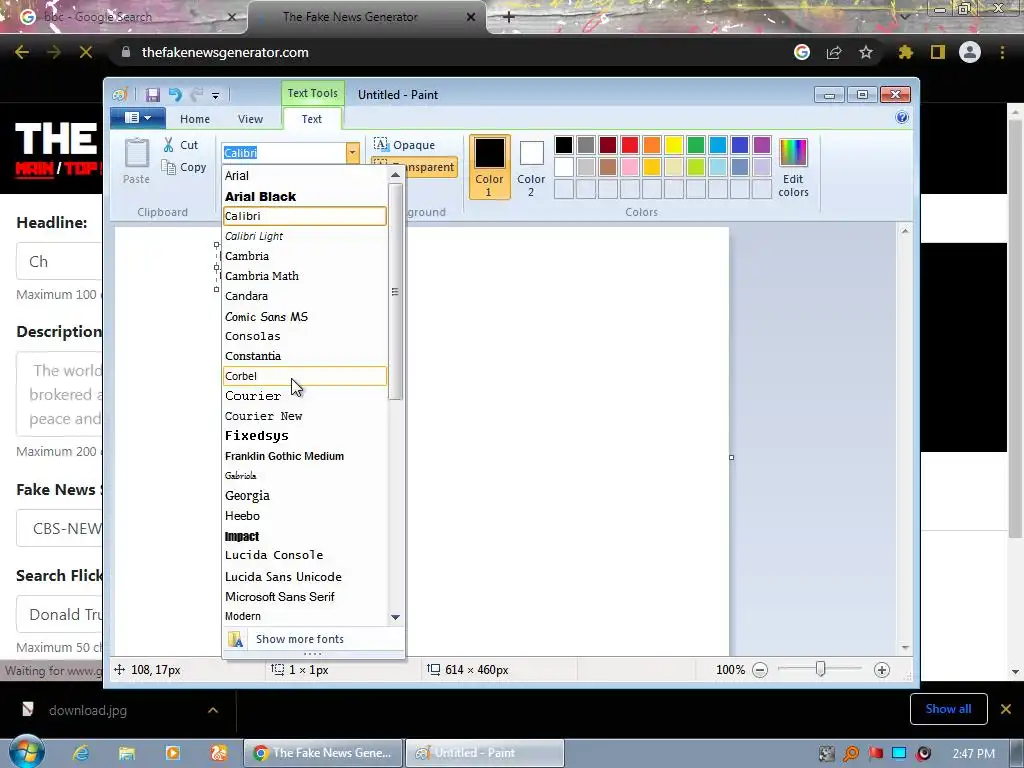Viewport: 1024px width, 768px height.
Task: Click the Undo arrow in Paint's title bar
Action: [x=175, y=95]
